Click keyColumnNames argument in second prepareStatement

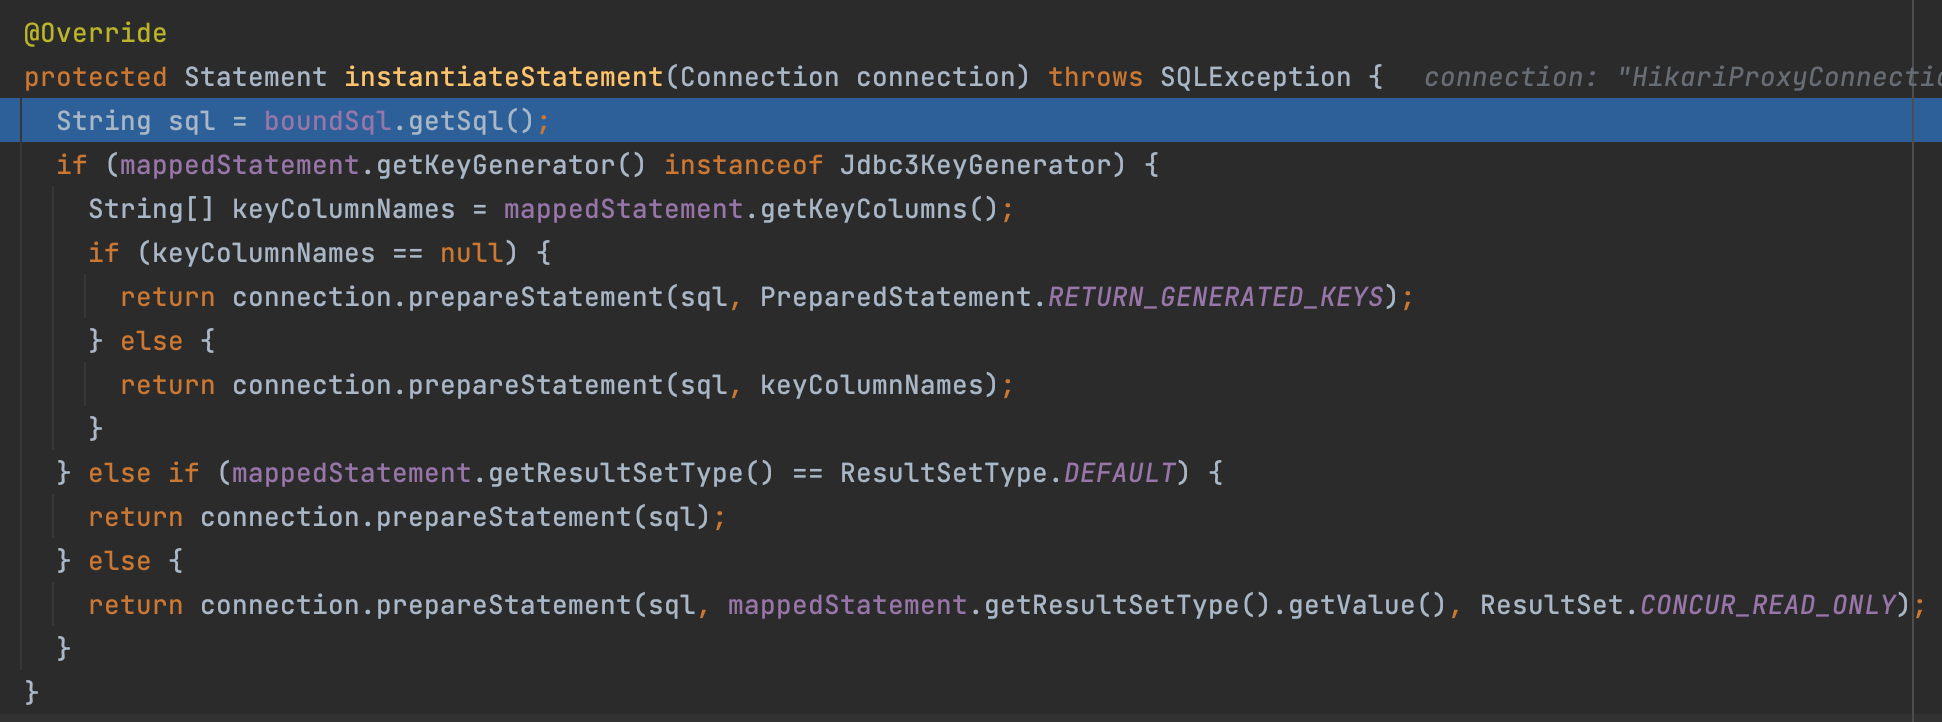coord(871,385)
